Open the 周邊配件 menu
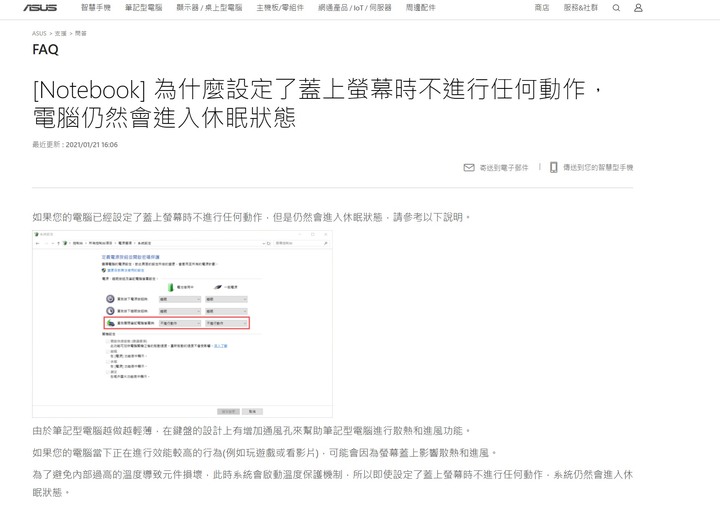The height and width of the screenshot is (505, 720). click(421, 8)
